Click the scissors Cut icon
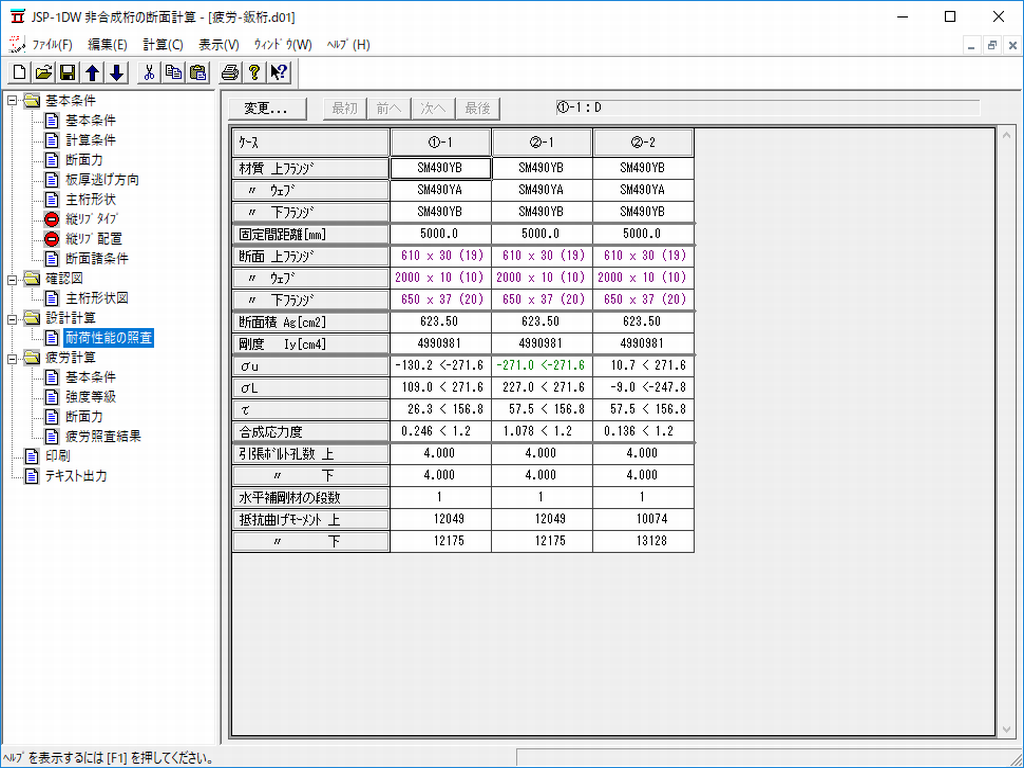Image resolution: width=1024 pixels, height=768 pixels. click(x=149, y=72)
